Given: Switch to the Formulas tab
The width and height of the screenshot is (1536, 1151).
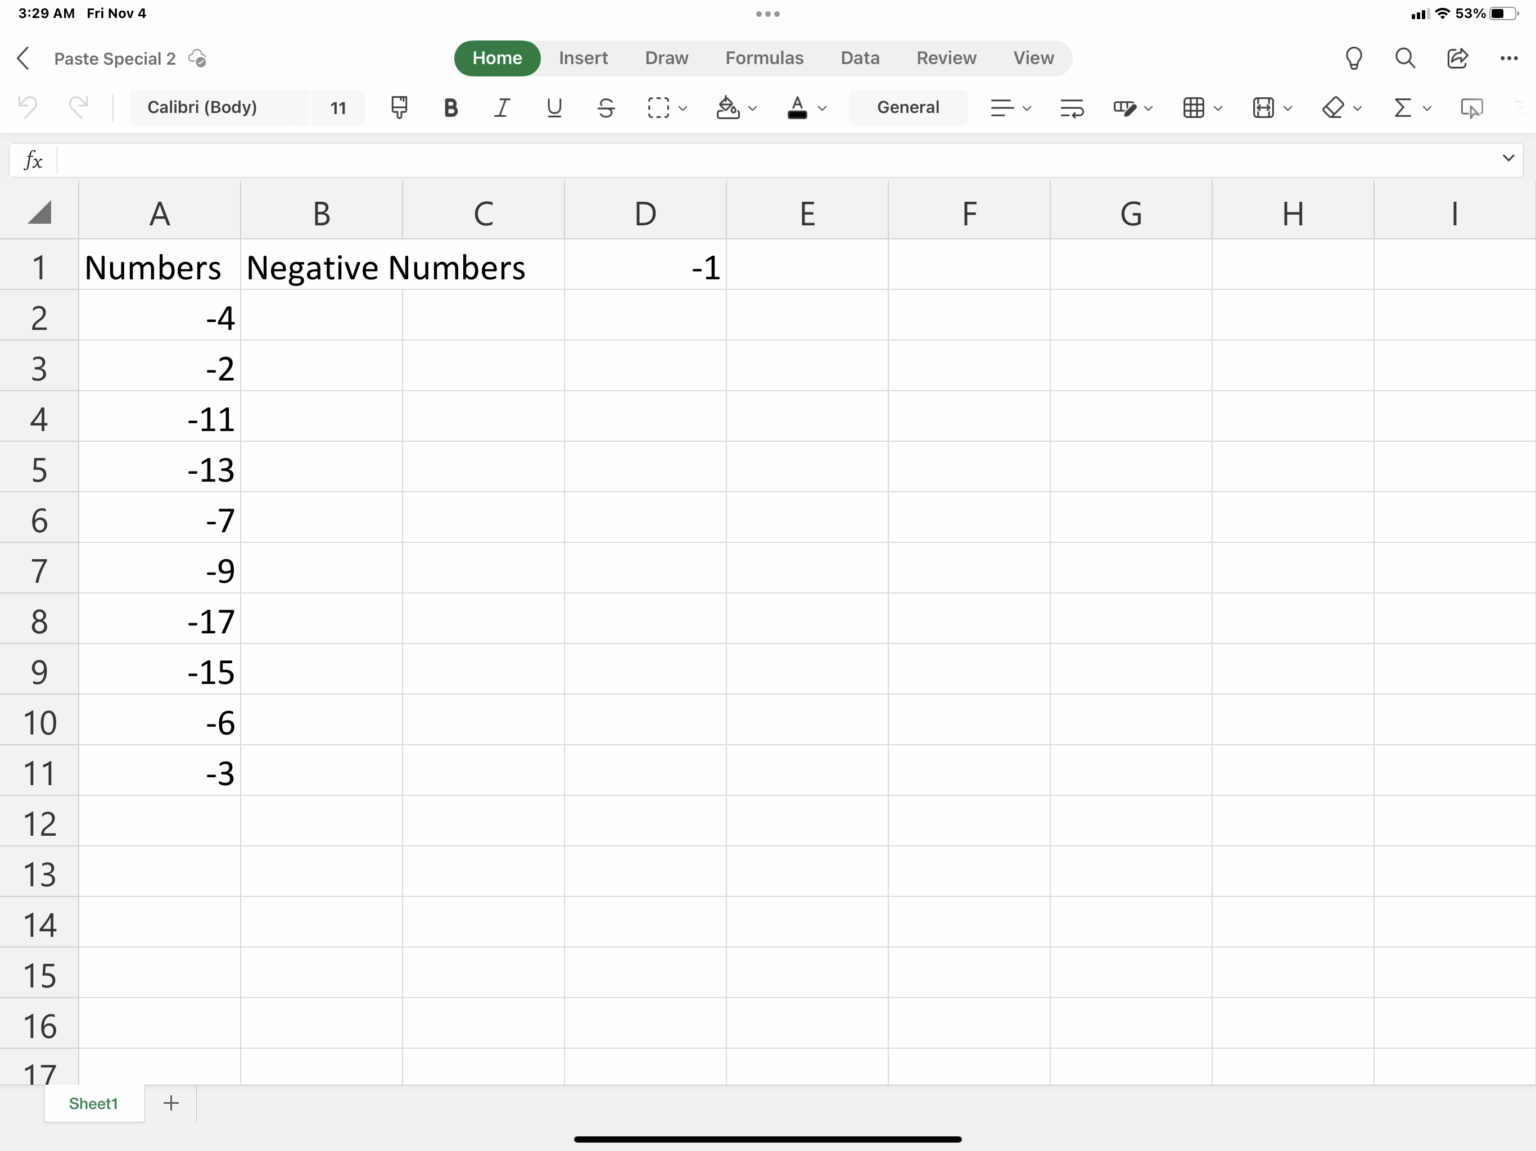Looking at the screenshot, I should (764, 58).
